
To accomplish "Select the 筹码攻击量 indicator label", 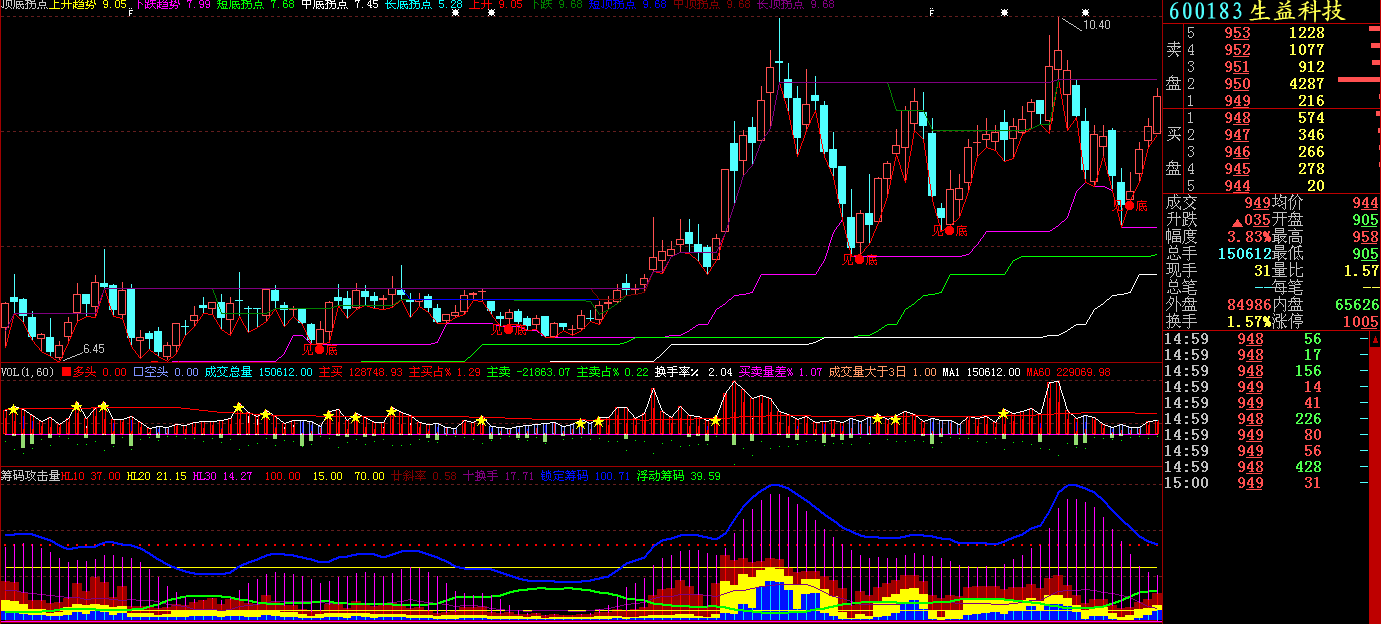I will (30, 476).
